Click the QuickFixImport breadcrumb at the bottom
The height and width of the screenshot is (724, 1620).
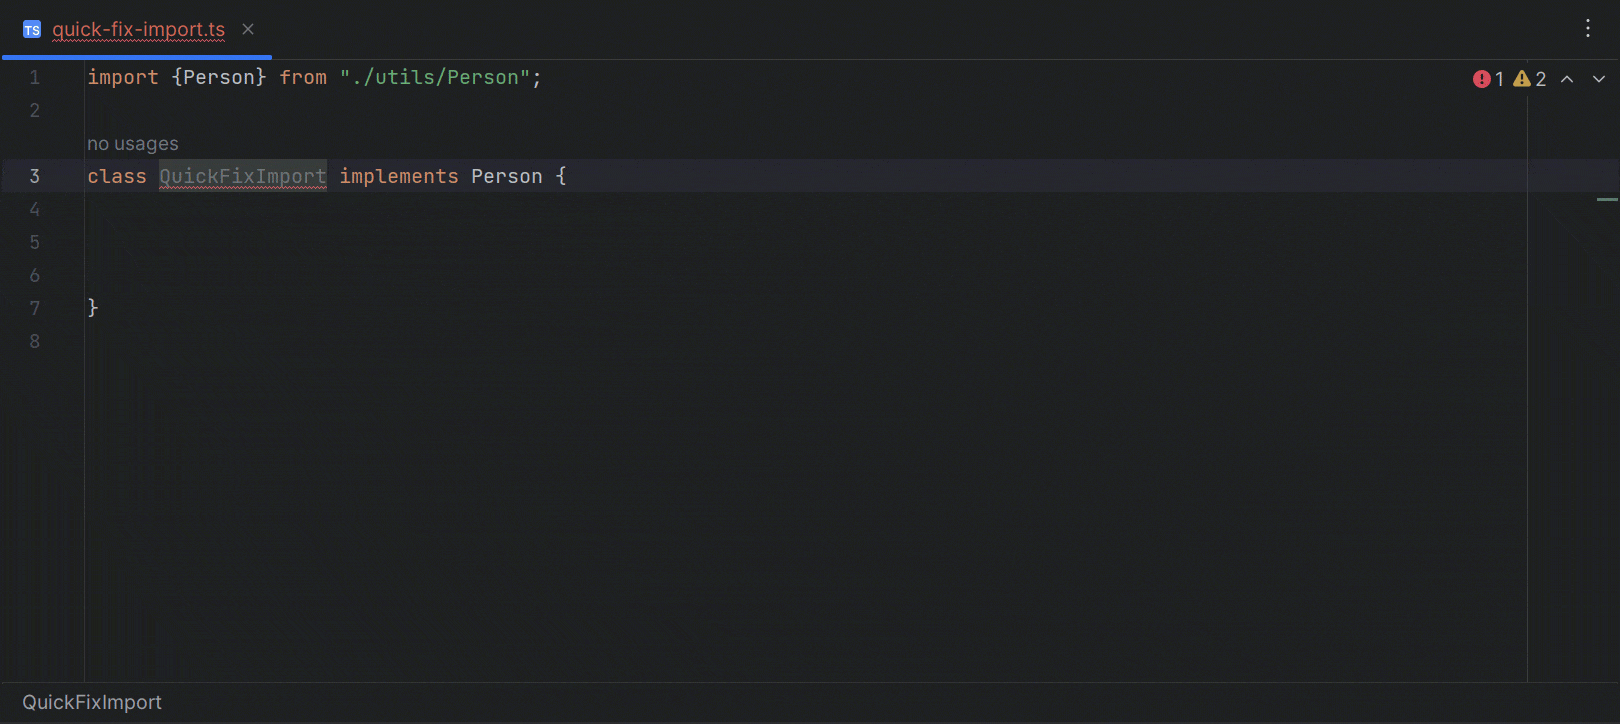click(x=91, y=702)
